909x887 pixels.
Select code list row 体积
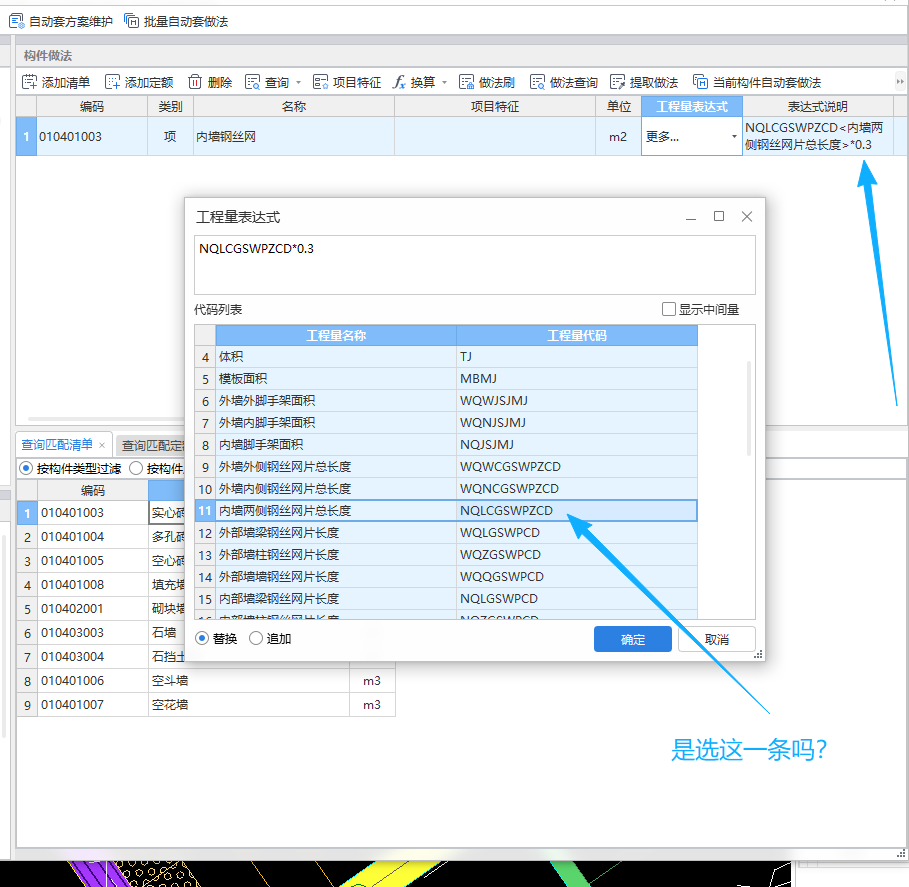pos(446,357)
